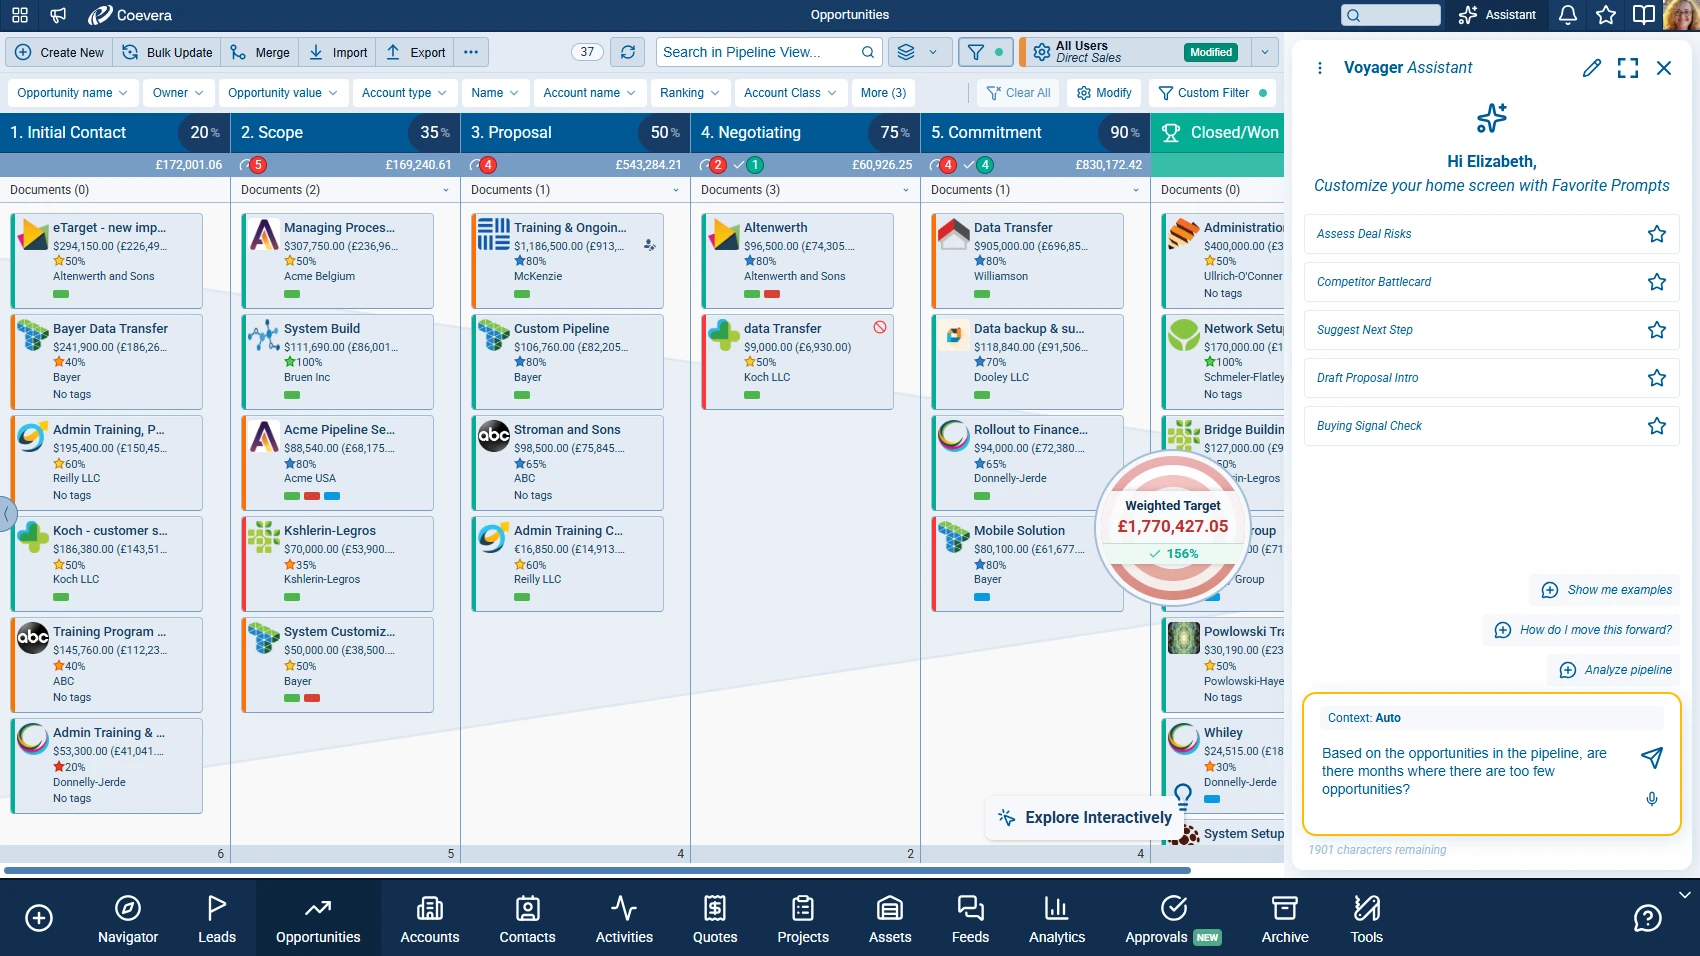Viewport: 1700px width, 956px height.
Task: Edit Voyager Assistant prompts pencil icon
Action: click(x=1592, y=68)
